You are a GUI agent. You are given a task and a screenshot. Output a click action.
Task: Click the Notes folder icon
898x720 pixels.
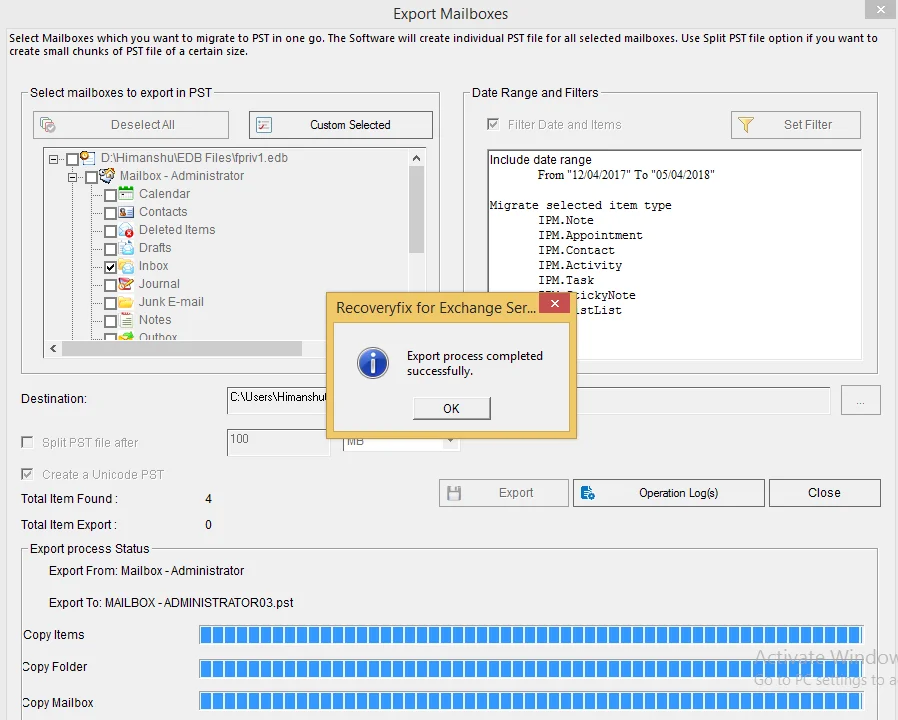pyautogui.click(x=126, y=320)
